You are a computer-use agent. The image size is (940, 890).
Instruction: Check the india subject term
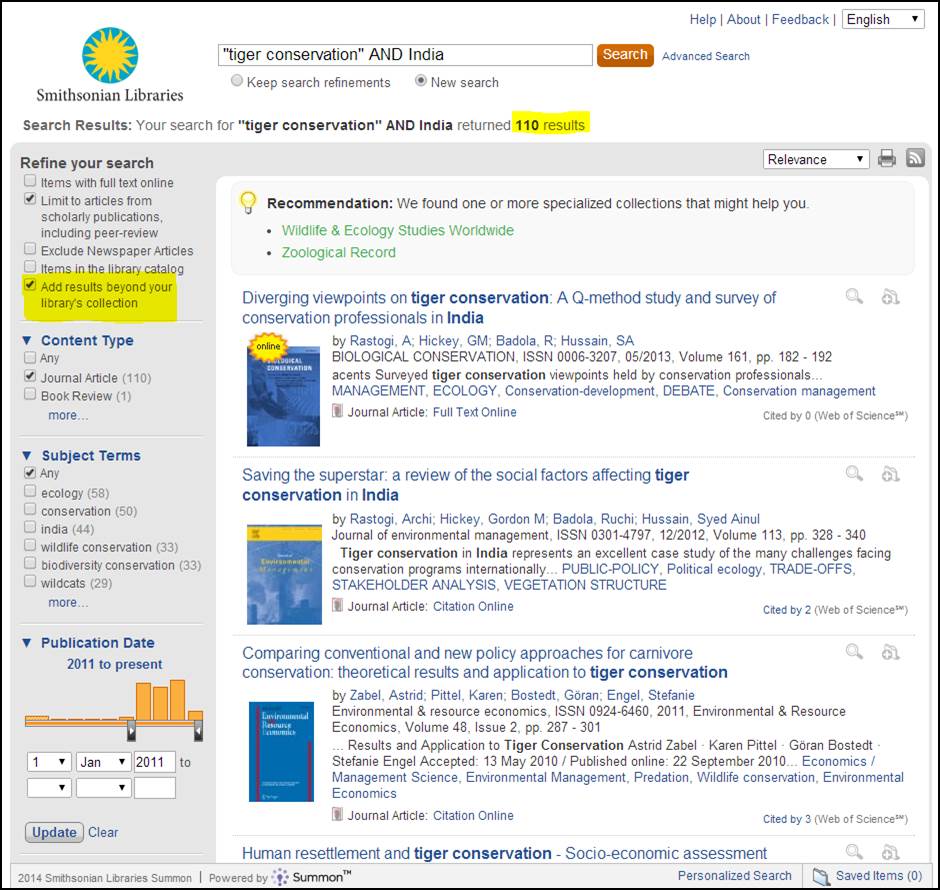click(x=30, y=527)
